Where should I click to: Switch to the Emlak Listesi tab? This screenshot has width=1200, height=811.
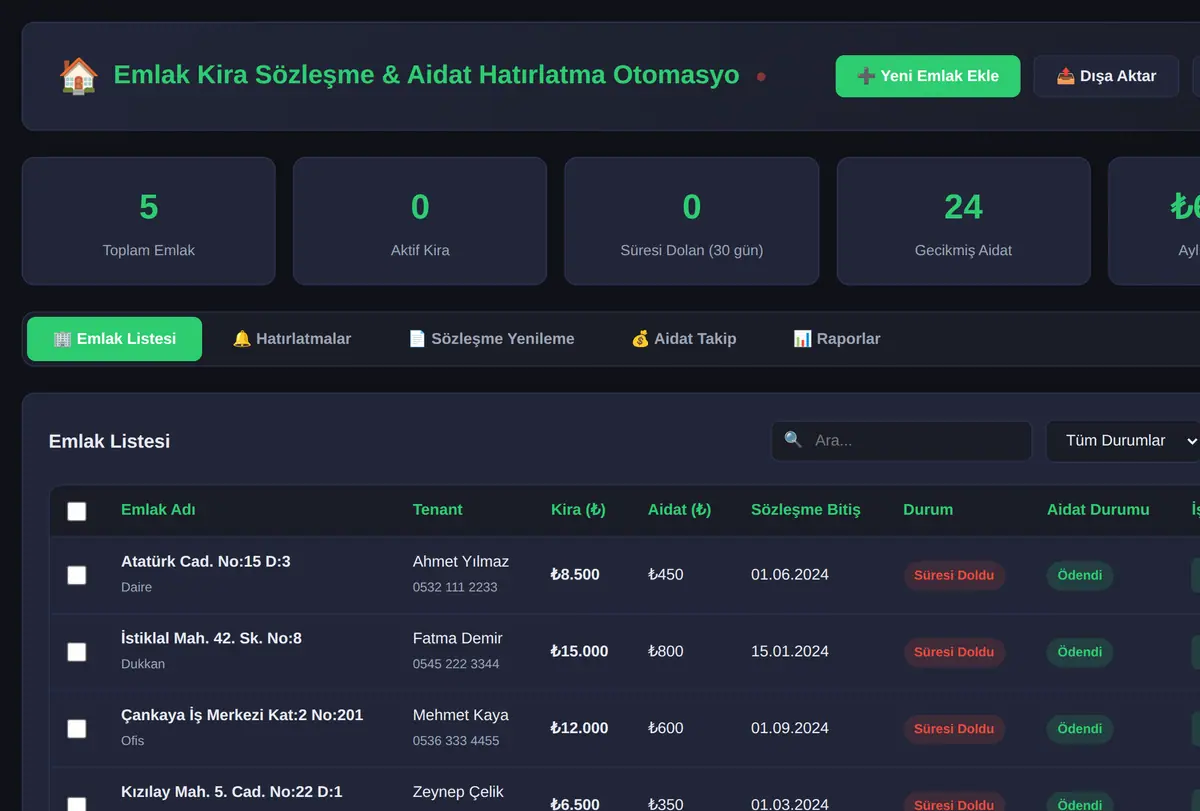click(114, 339)
